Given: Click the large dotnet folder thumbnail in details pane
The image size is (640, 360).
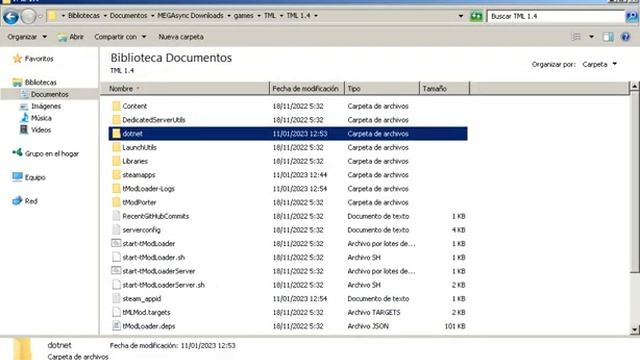Looking at the screenshot, I should click(22, 349).
